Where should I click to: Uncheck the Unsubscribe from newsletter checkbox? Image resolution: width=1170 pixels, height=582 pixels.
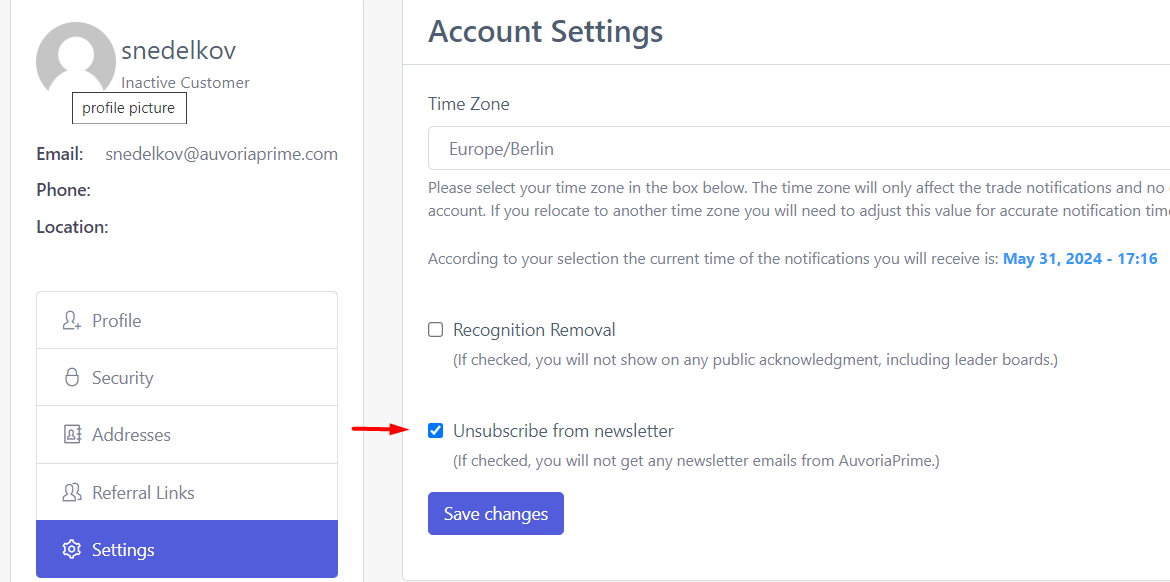[x=436, y=431]
